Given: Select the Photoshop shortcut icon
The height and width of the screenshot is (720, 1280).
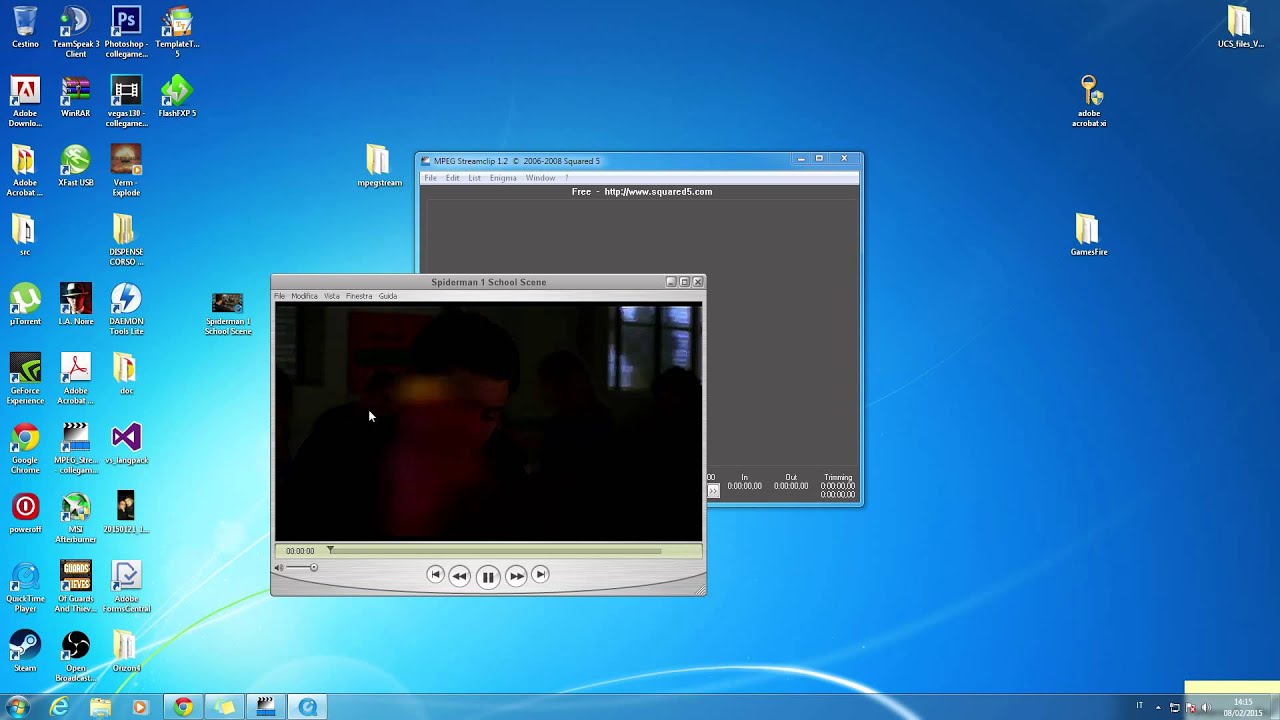Looking at the screenshot, I should pyautogui.click(x=126, y=31).
